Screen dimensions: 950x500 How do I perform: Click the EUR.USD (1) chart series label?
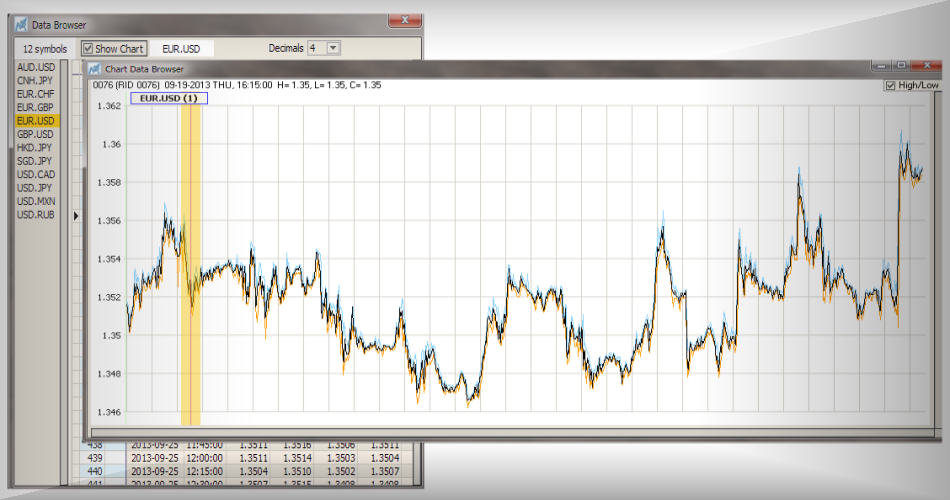168,98
